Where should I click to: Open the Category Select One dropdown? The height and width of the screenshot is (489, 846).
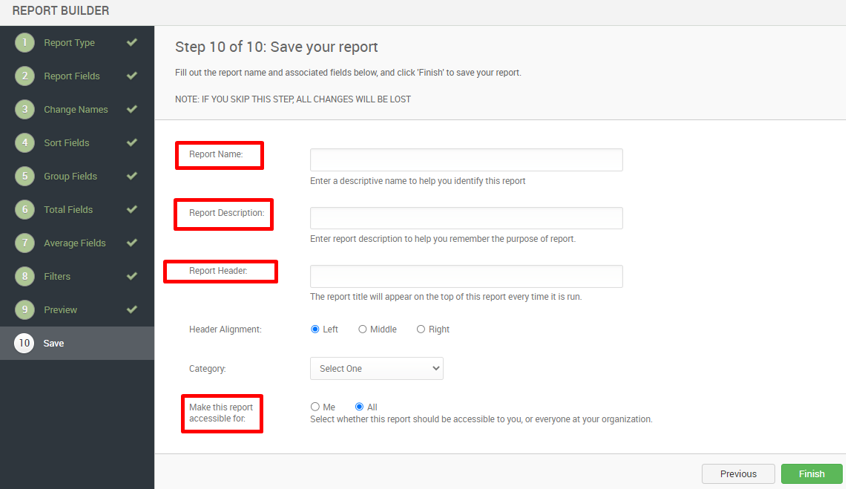point(377,369)
